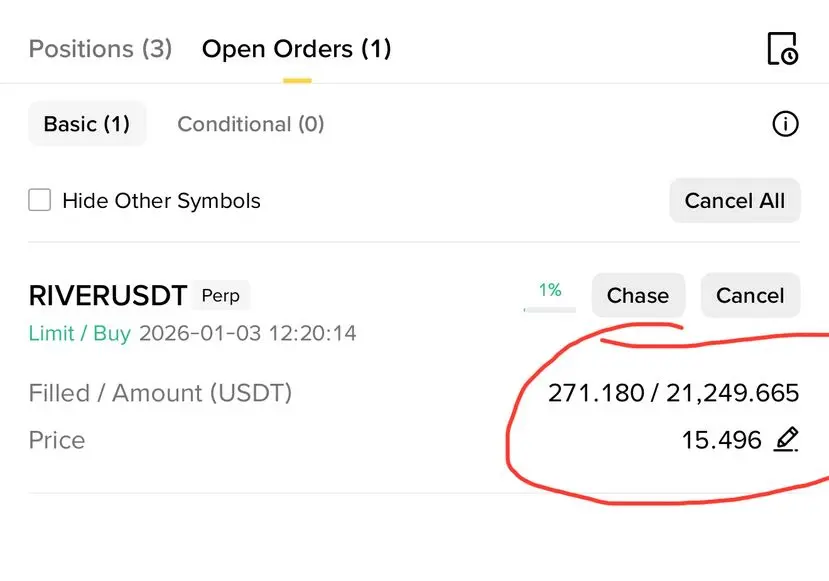Screen dimensions: 829x581
Task: Click the Perp badge
Action: click(221, 296)
